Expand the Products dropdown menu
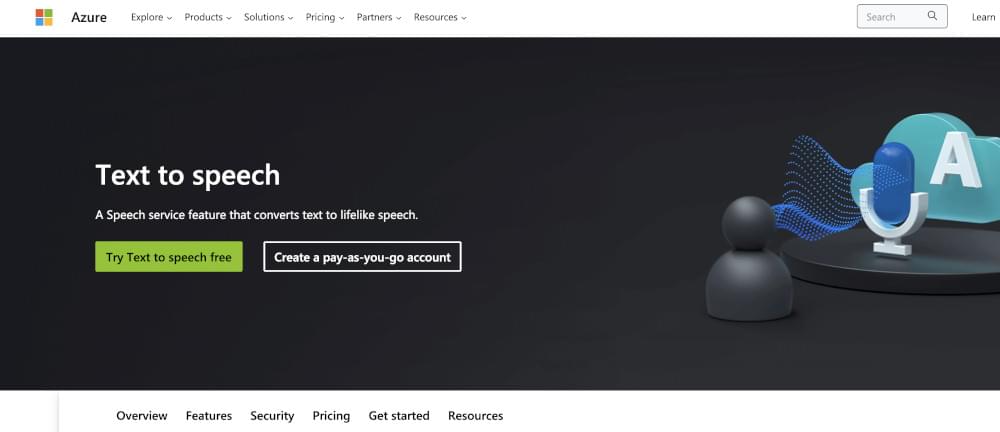 coord(208,17)
